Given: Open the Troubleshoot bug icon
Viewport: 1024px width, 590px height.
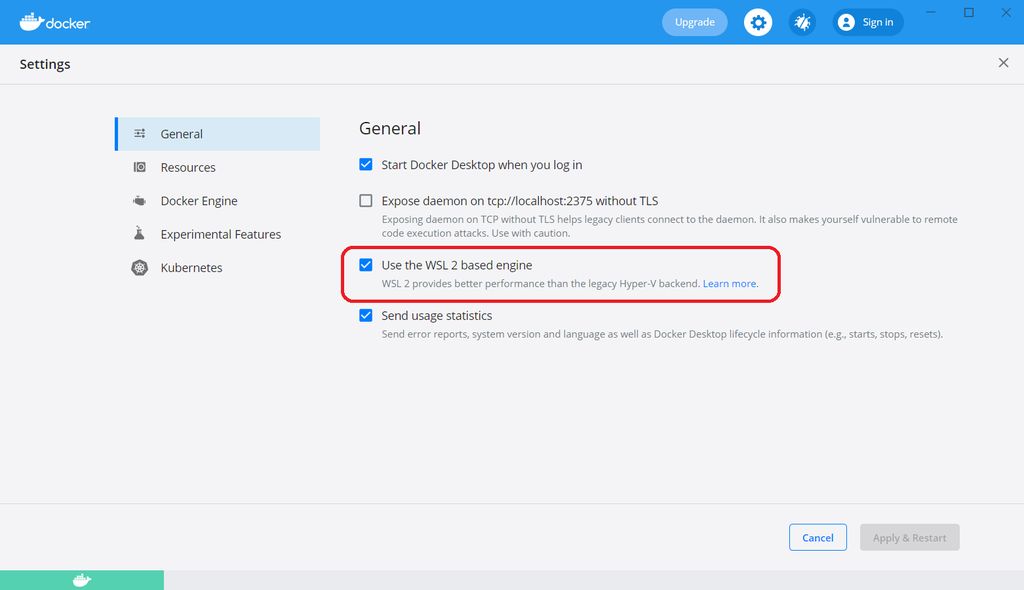Looking at the screenshot, I should [802, 22].
